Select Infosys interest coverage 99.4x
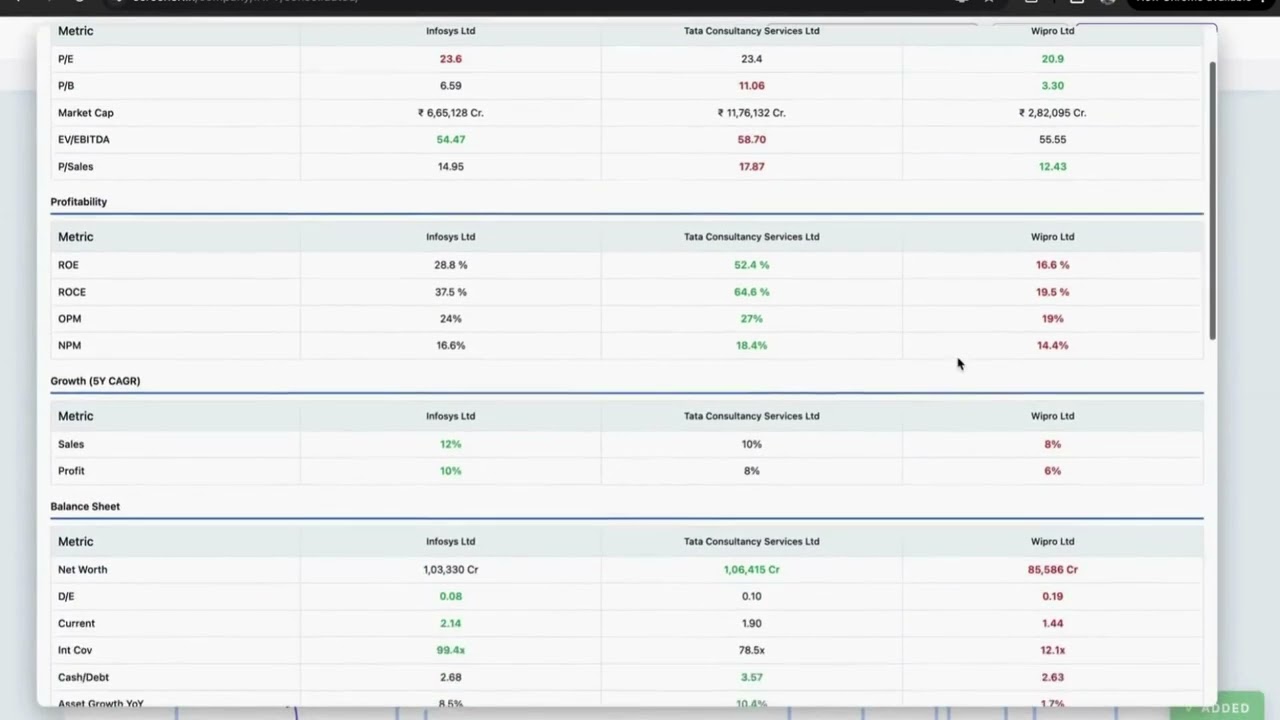Viewport: 1280px width, 720px height. tap(451, 651)
